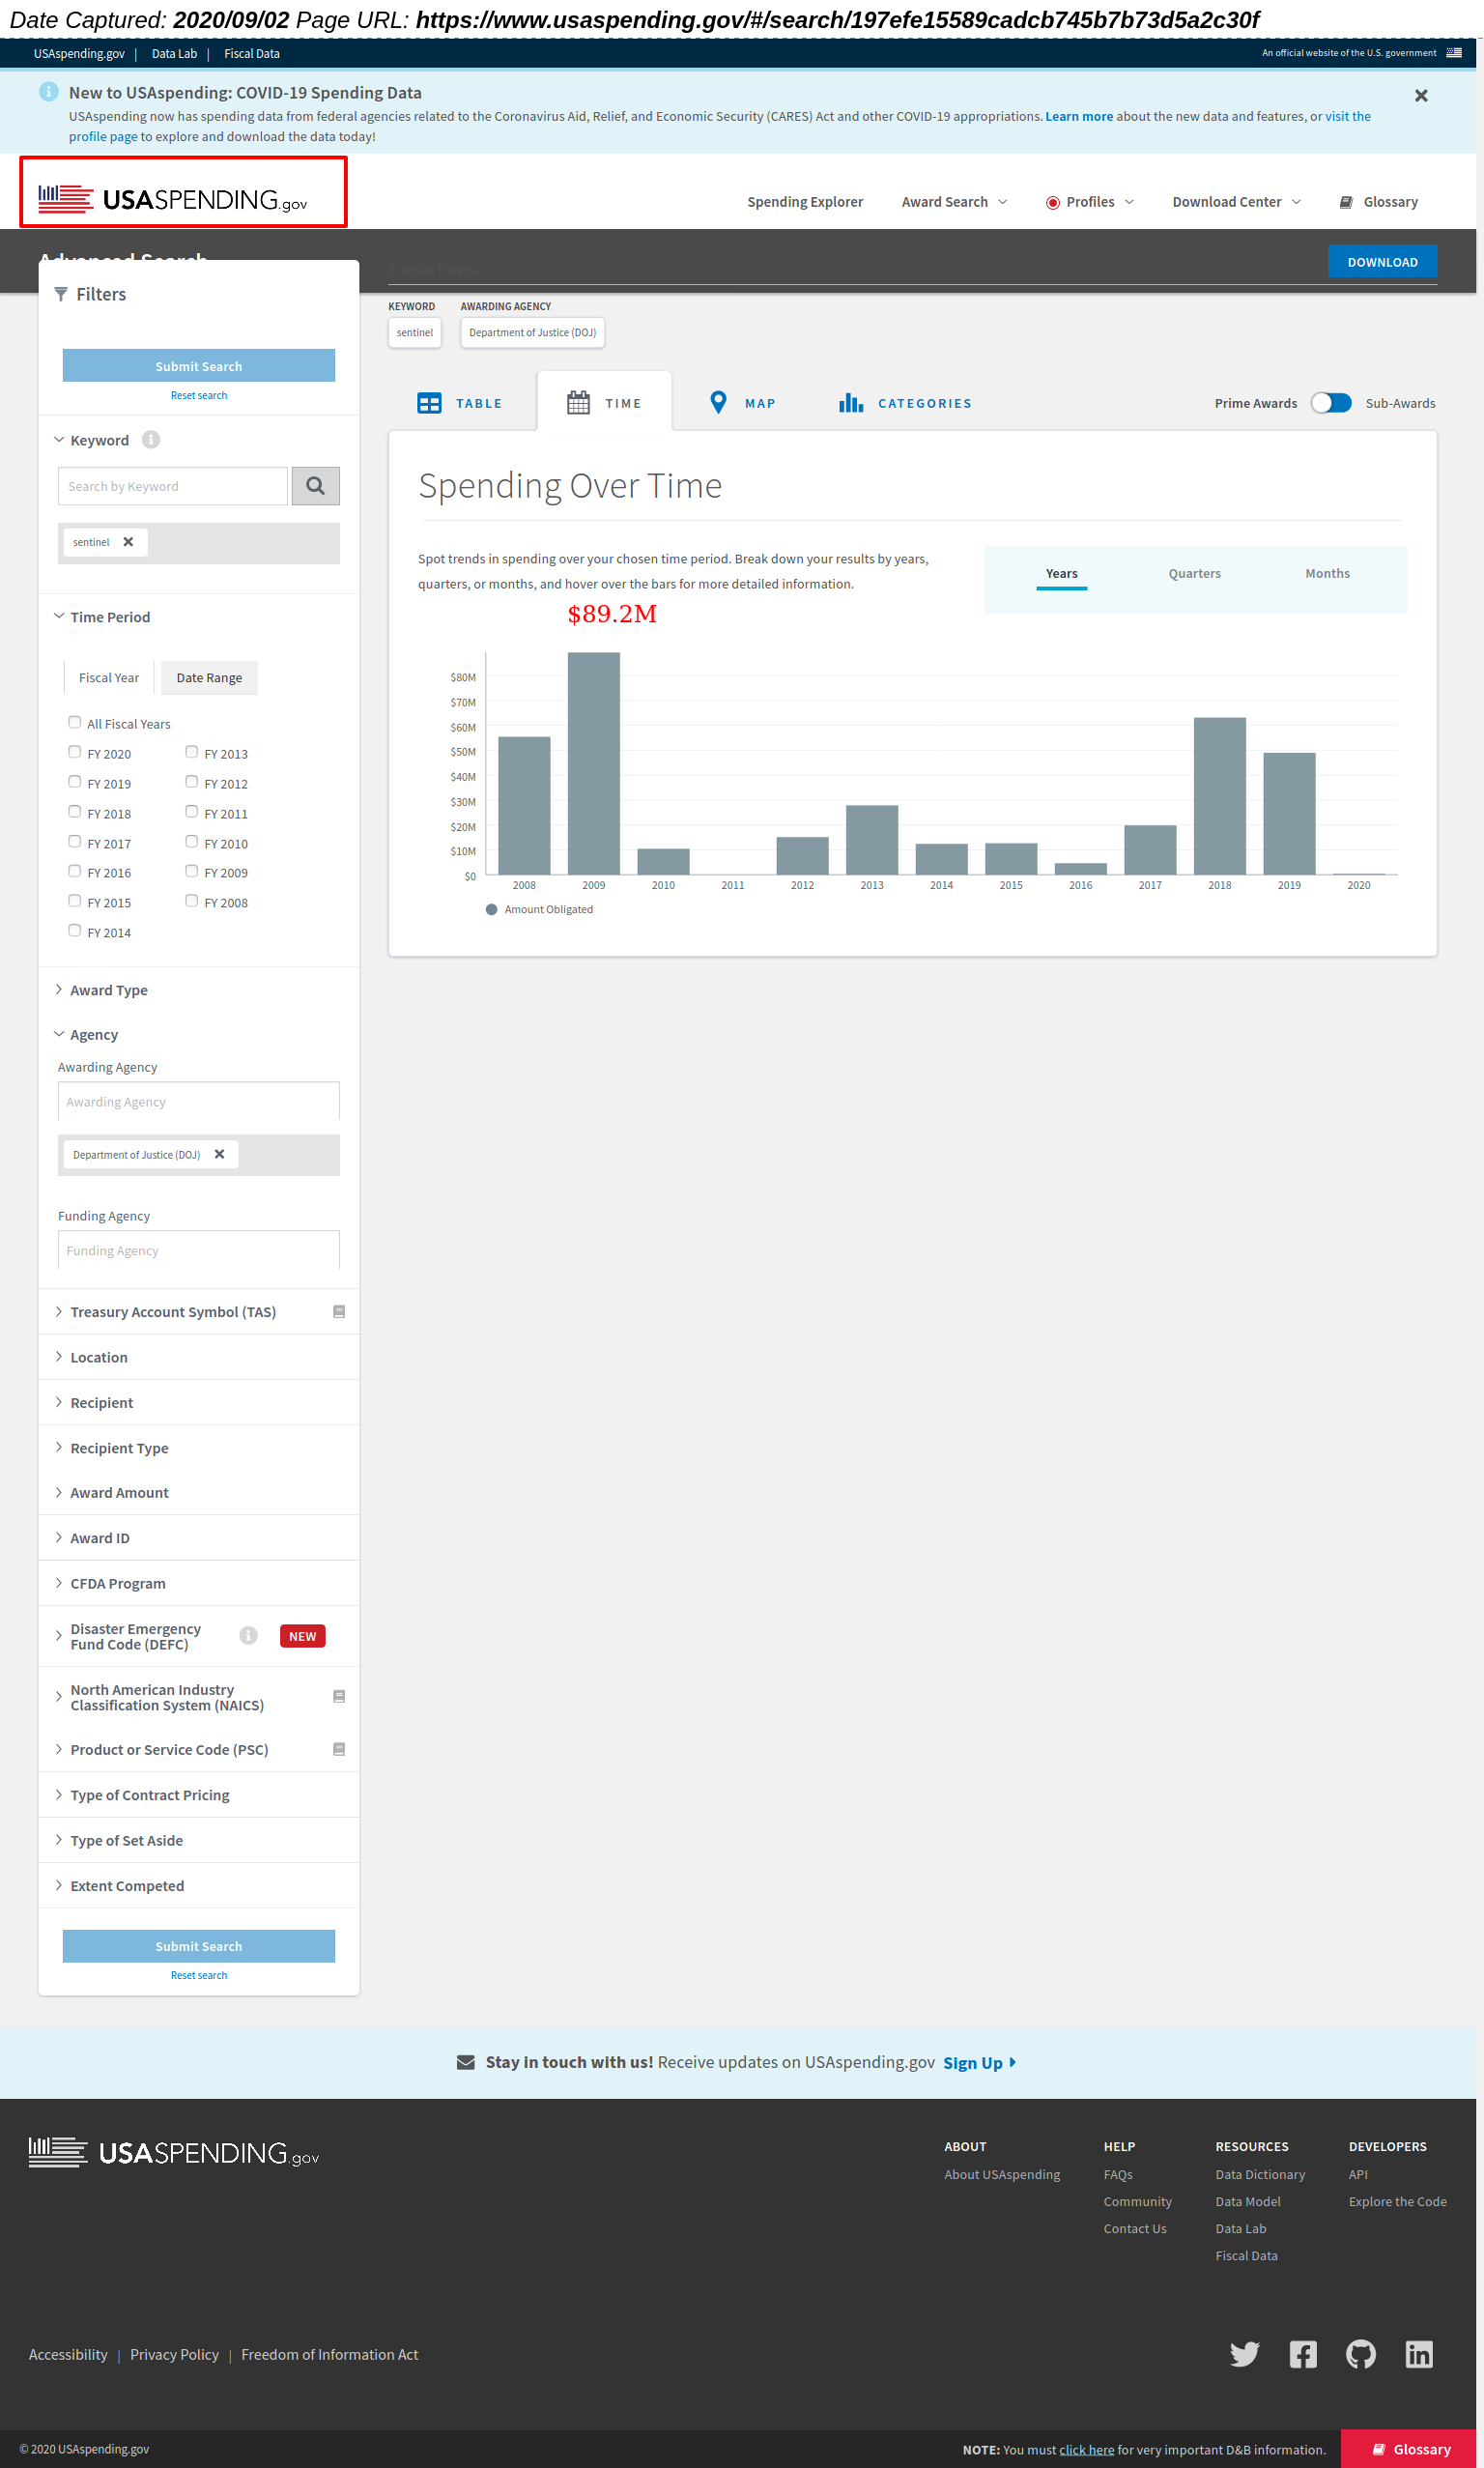Click the top Submit Search button

[199, 365]
